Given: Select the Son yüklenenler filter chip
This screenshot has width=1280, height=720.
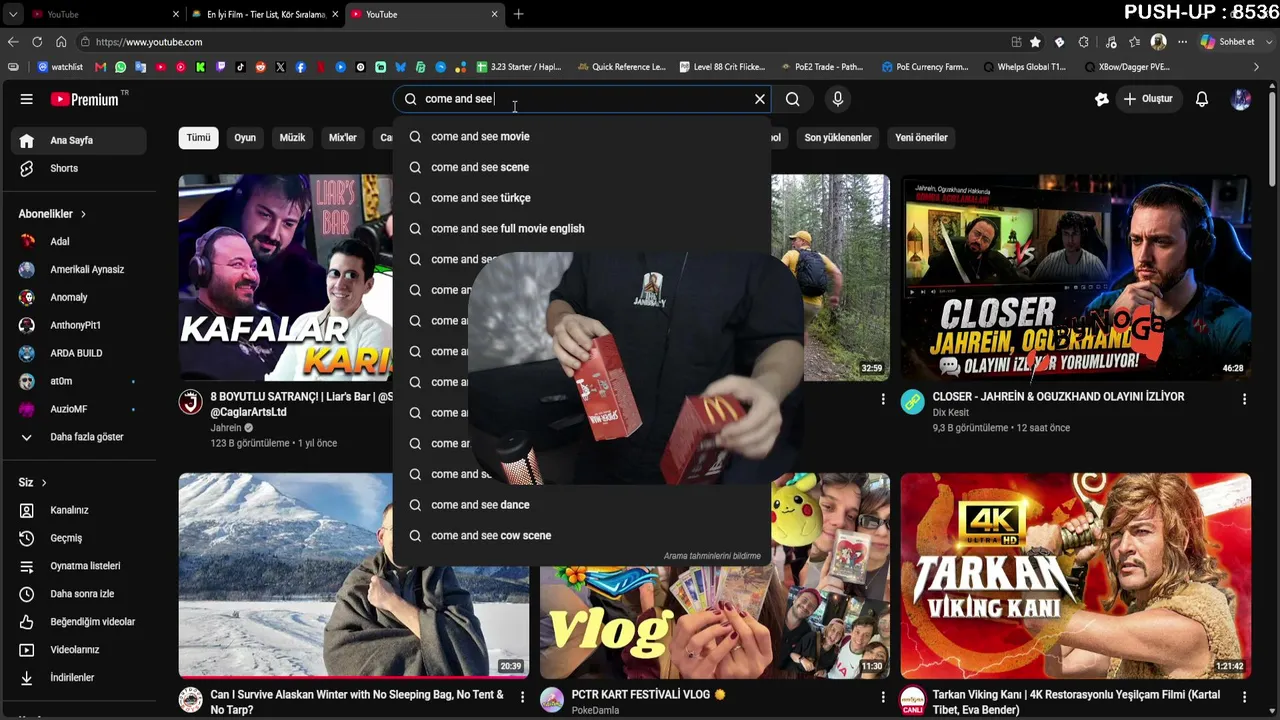Looking at the screenshot, I should click(x=838, y=138).
